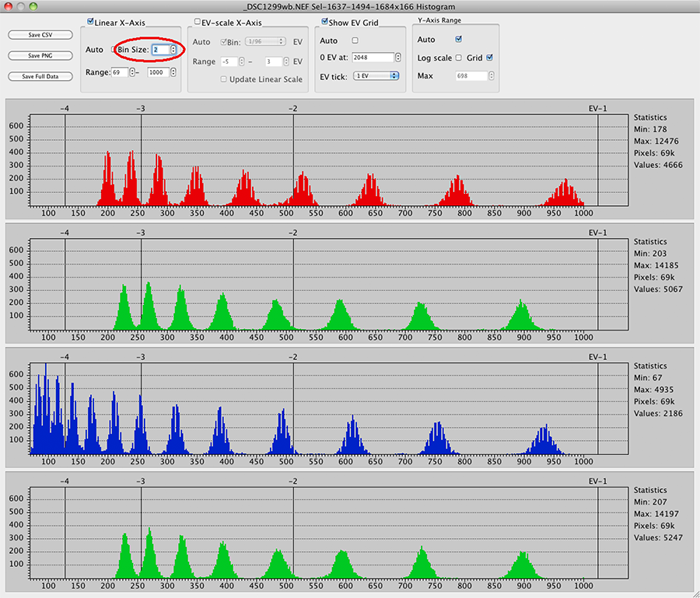The image size is (700, 598).
Task: Click the 'Y-Axis Range' panel label
Action: click(x=439, y=21)
